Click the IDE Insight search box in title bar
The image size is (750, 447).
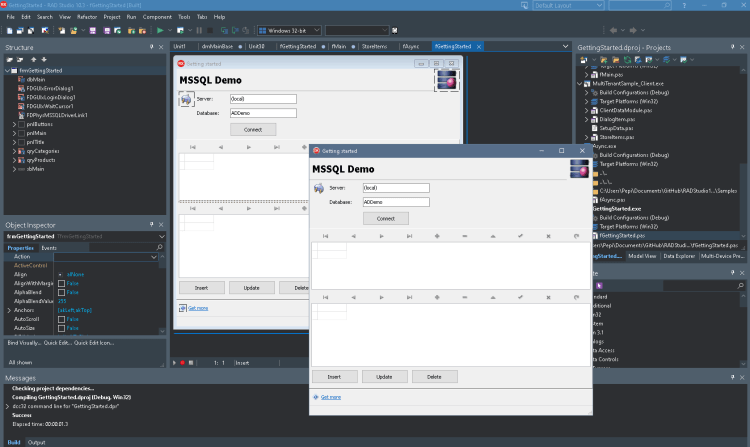[x=640, y=5]
